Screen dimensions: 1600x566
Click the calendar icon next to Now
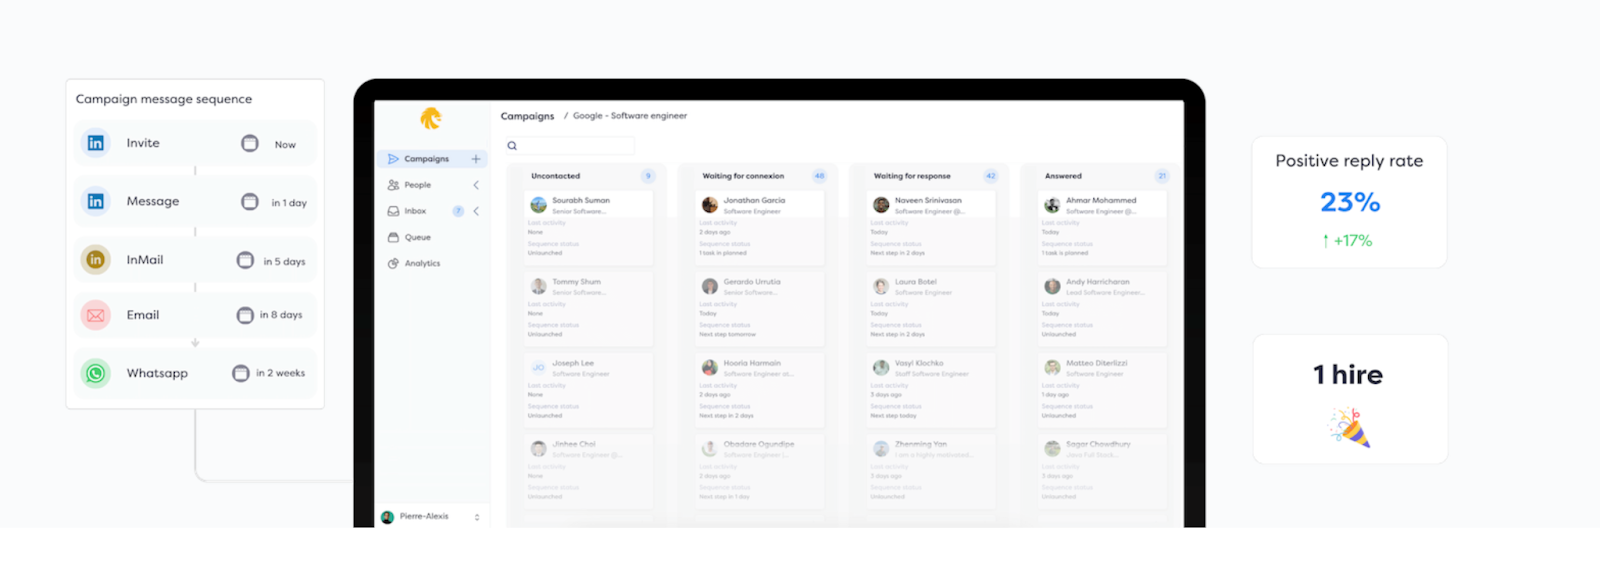pyautogui.click(x=250, y=143)
